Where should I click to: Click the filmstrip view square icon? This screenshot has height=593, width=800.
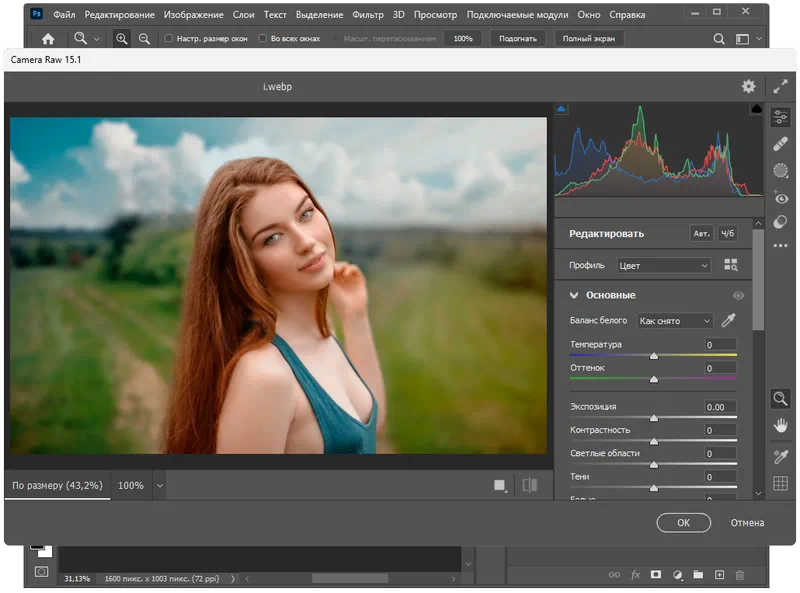pyautogui.click(x=500, y=485)
